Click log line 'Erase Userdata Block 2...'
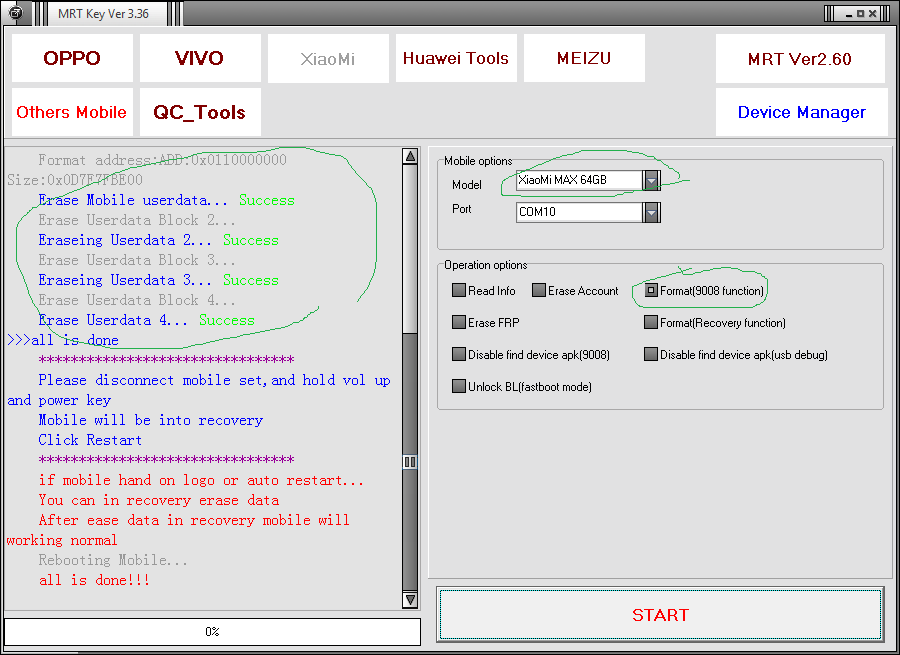Screen dimensions: 900x655 pyautogui.click(x=137, y=220)
